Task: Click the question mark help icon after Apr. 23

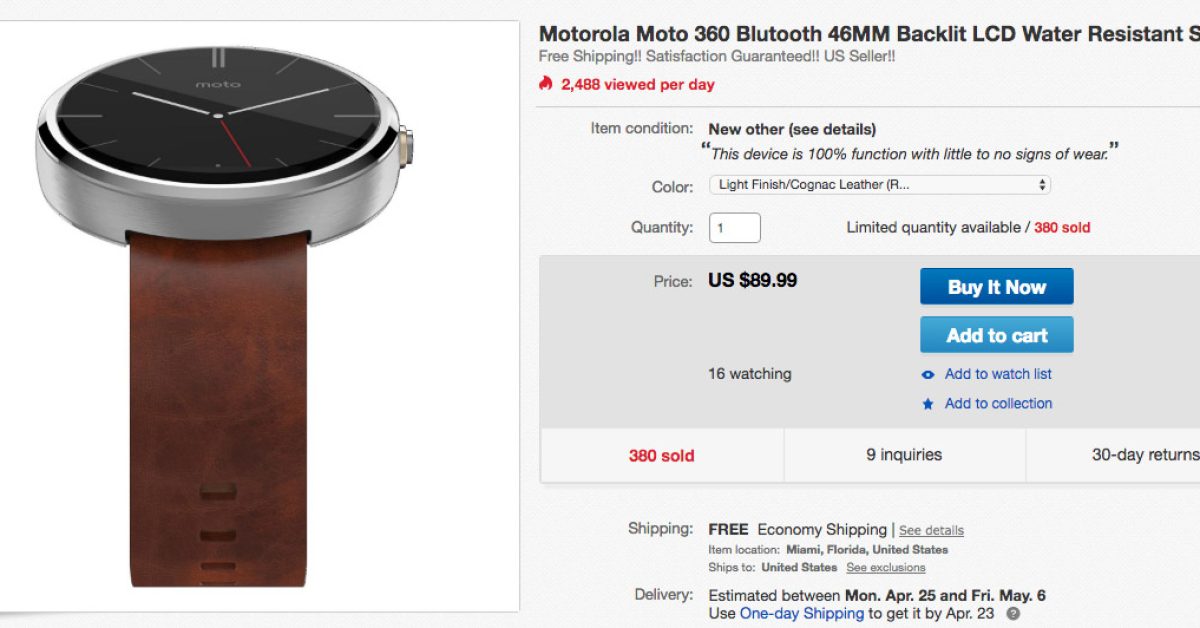Action: pos(1013,614)
